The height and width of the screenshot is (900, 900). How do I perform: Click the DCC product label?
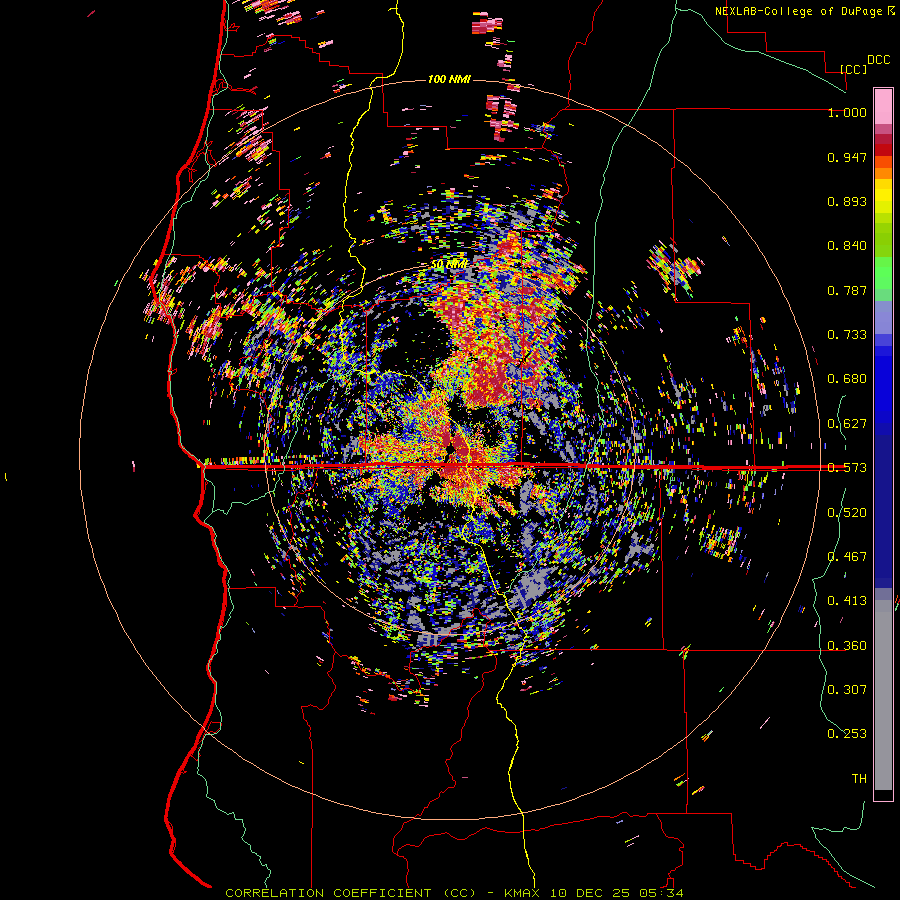[879, 60]
